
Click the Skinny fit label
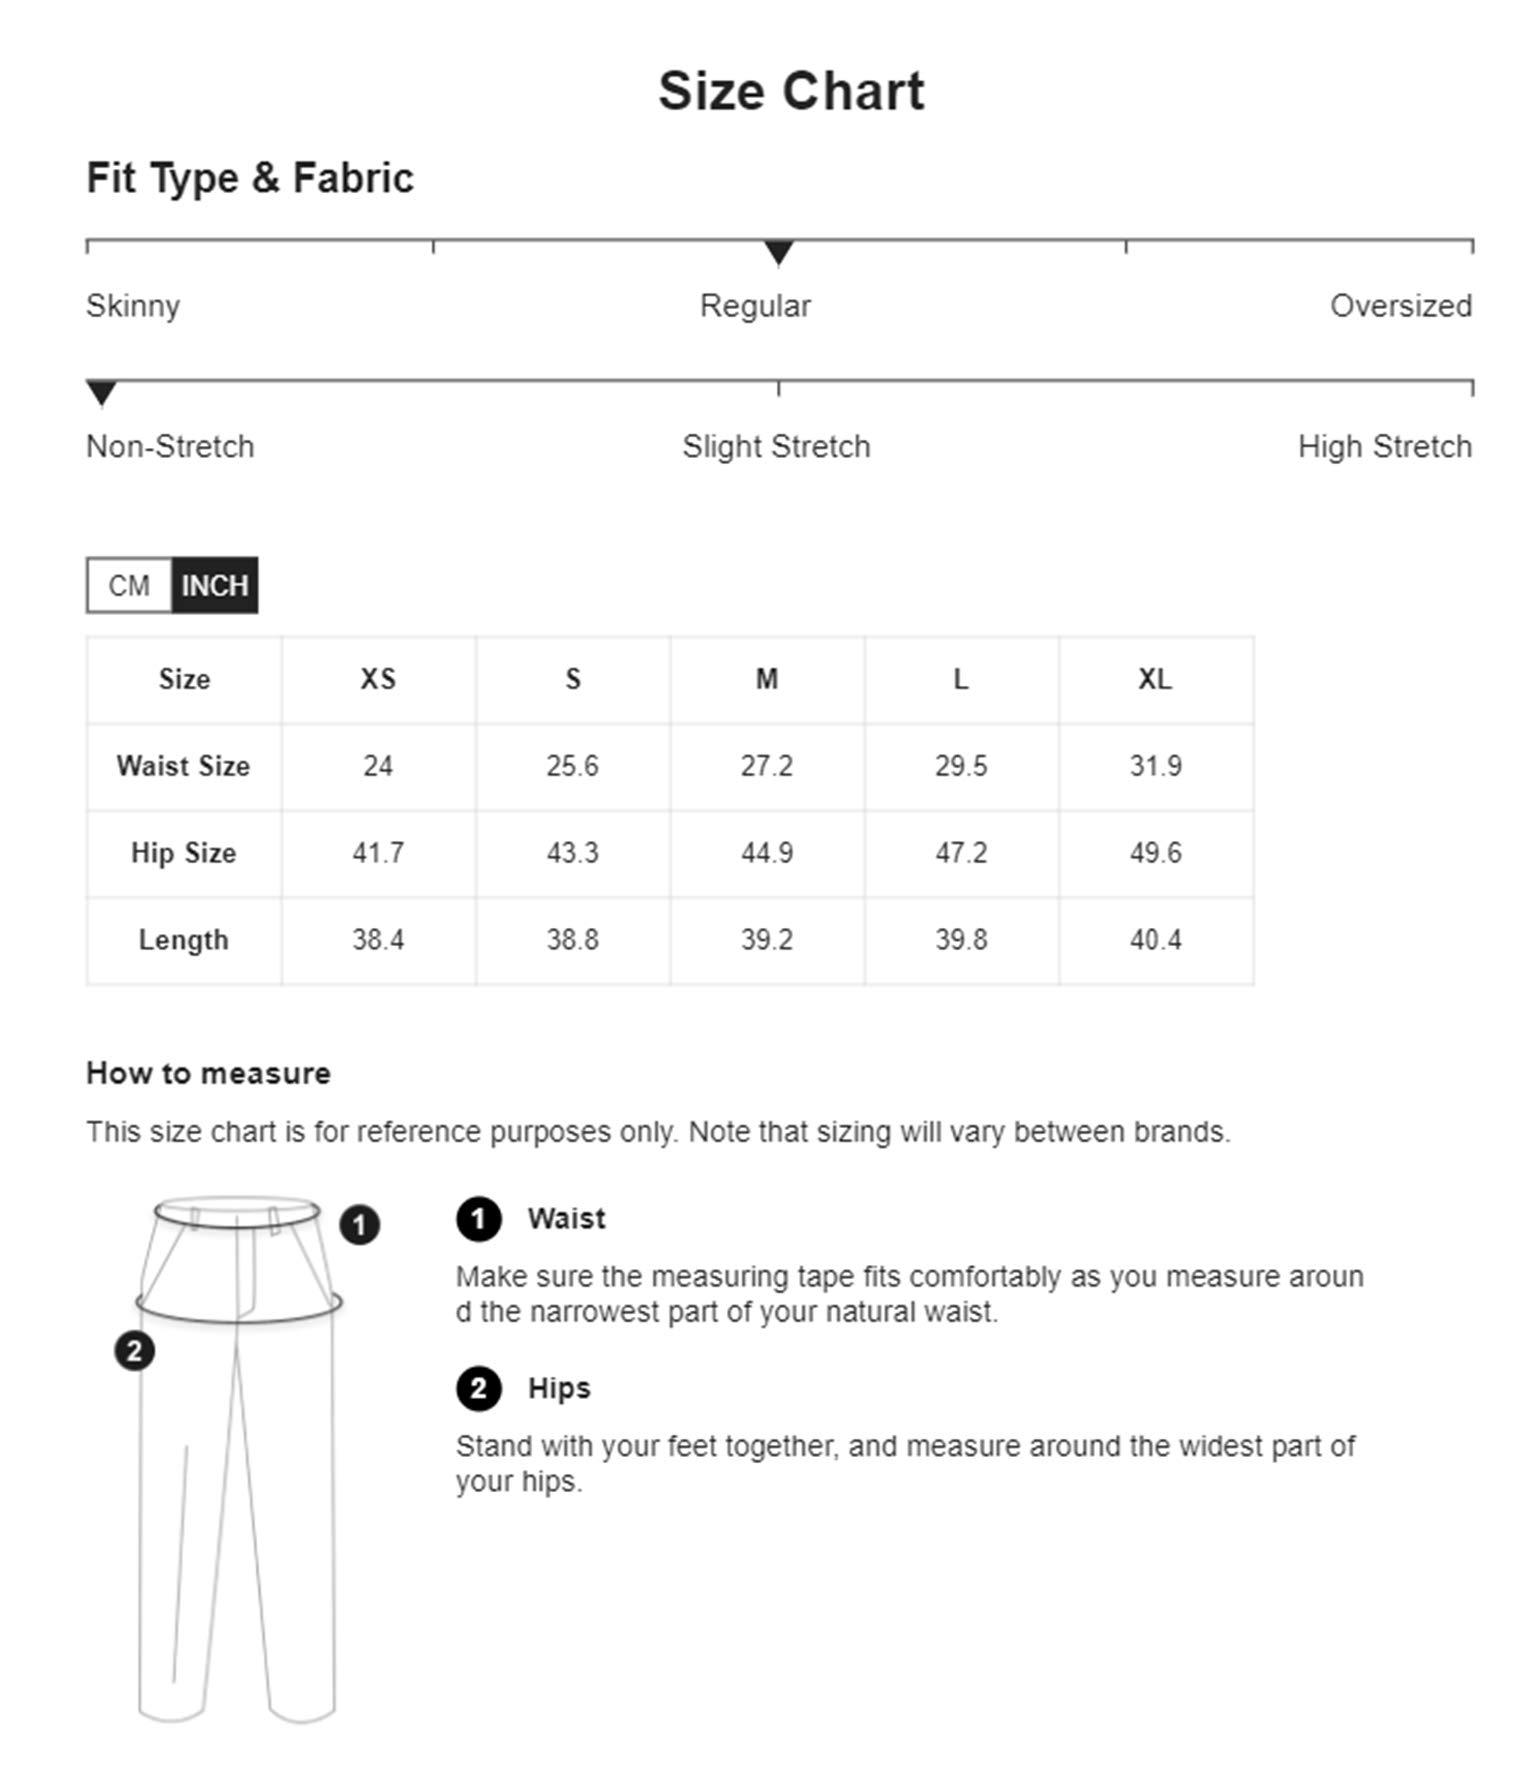click(133, 306)
